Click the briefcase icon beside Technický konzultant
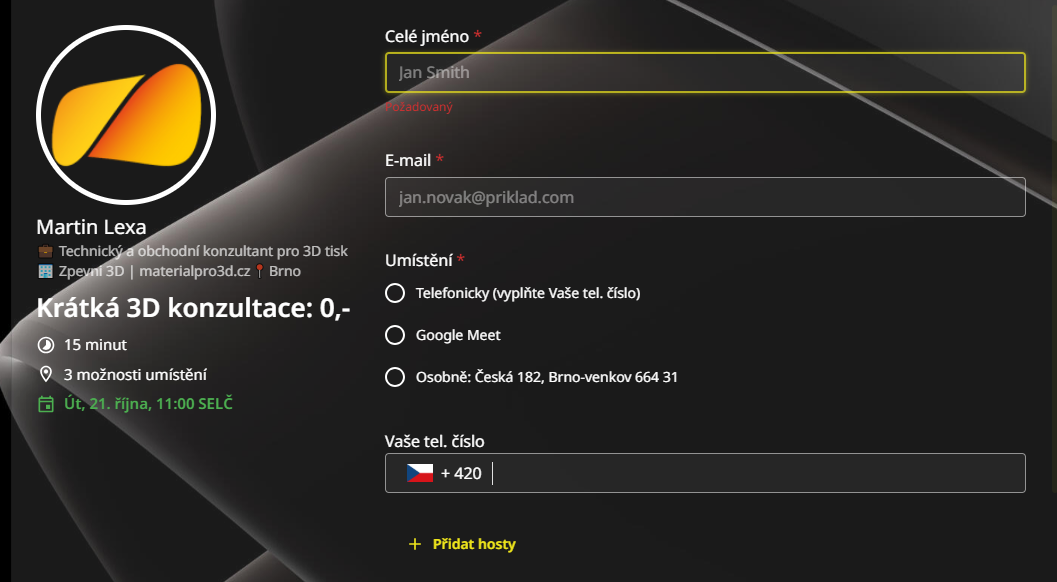 45,251
